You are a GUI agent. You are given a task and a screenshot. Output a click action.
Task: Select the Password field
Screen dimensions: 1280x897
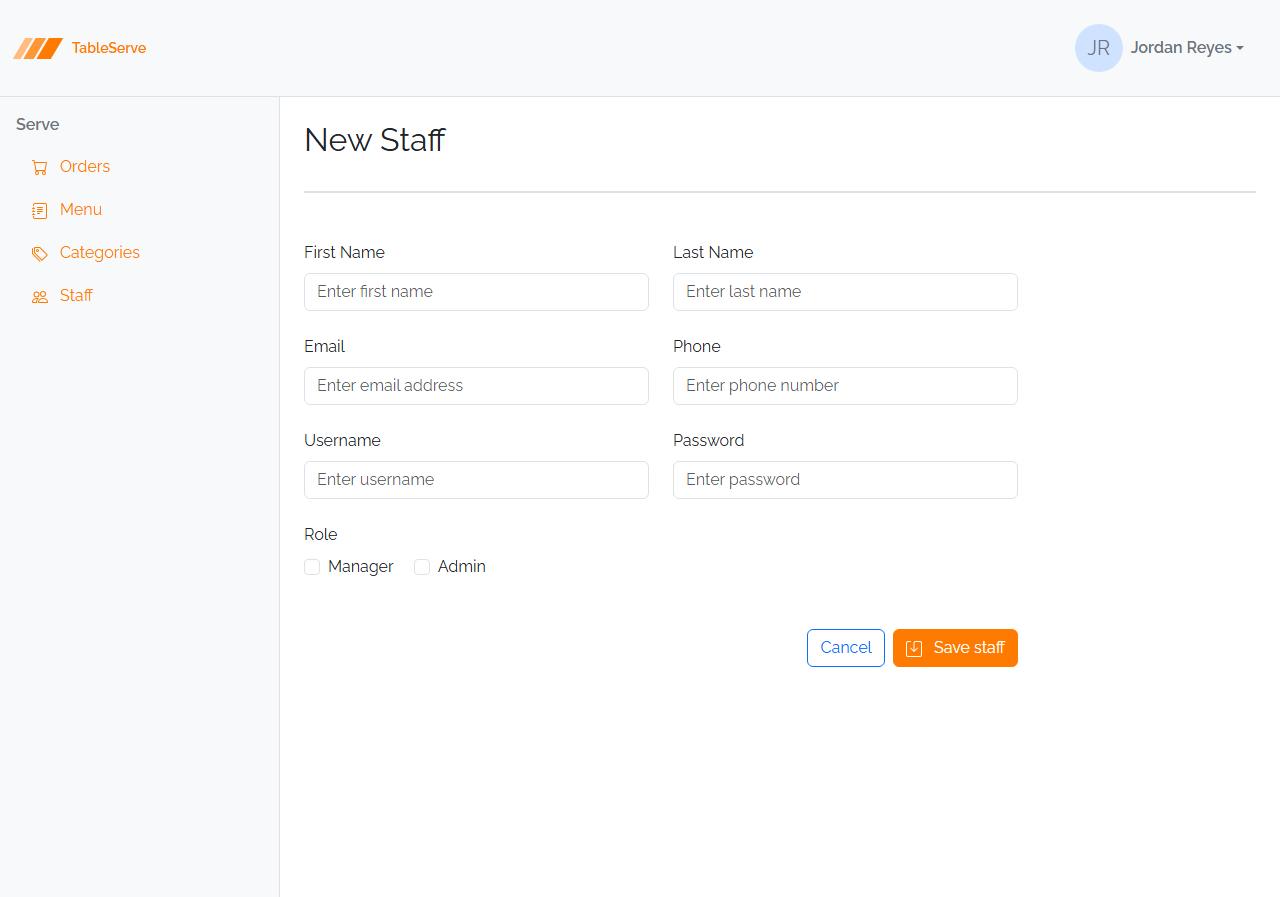pyautogui.click(x=845, y=480)
